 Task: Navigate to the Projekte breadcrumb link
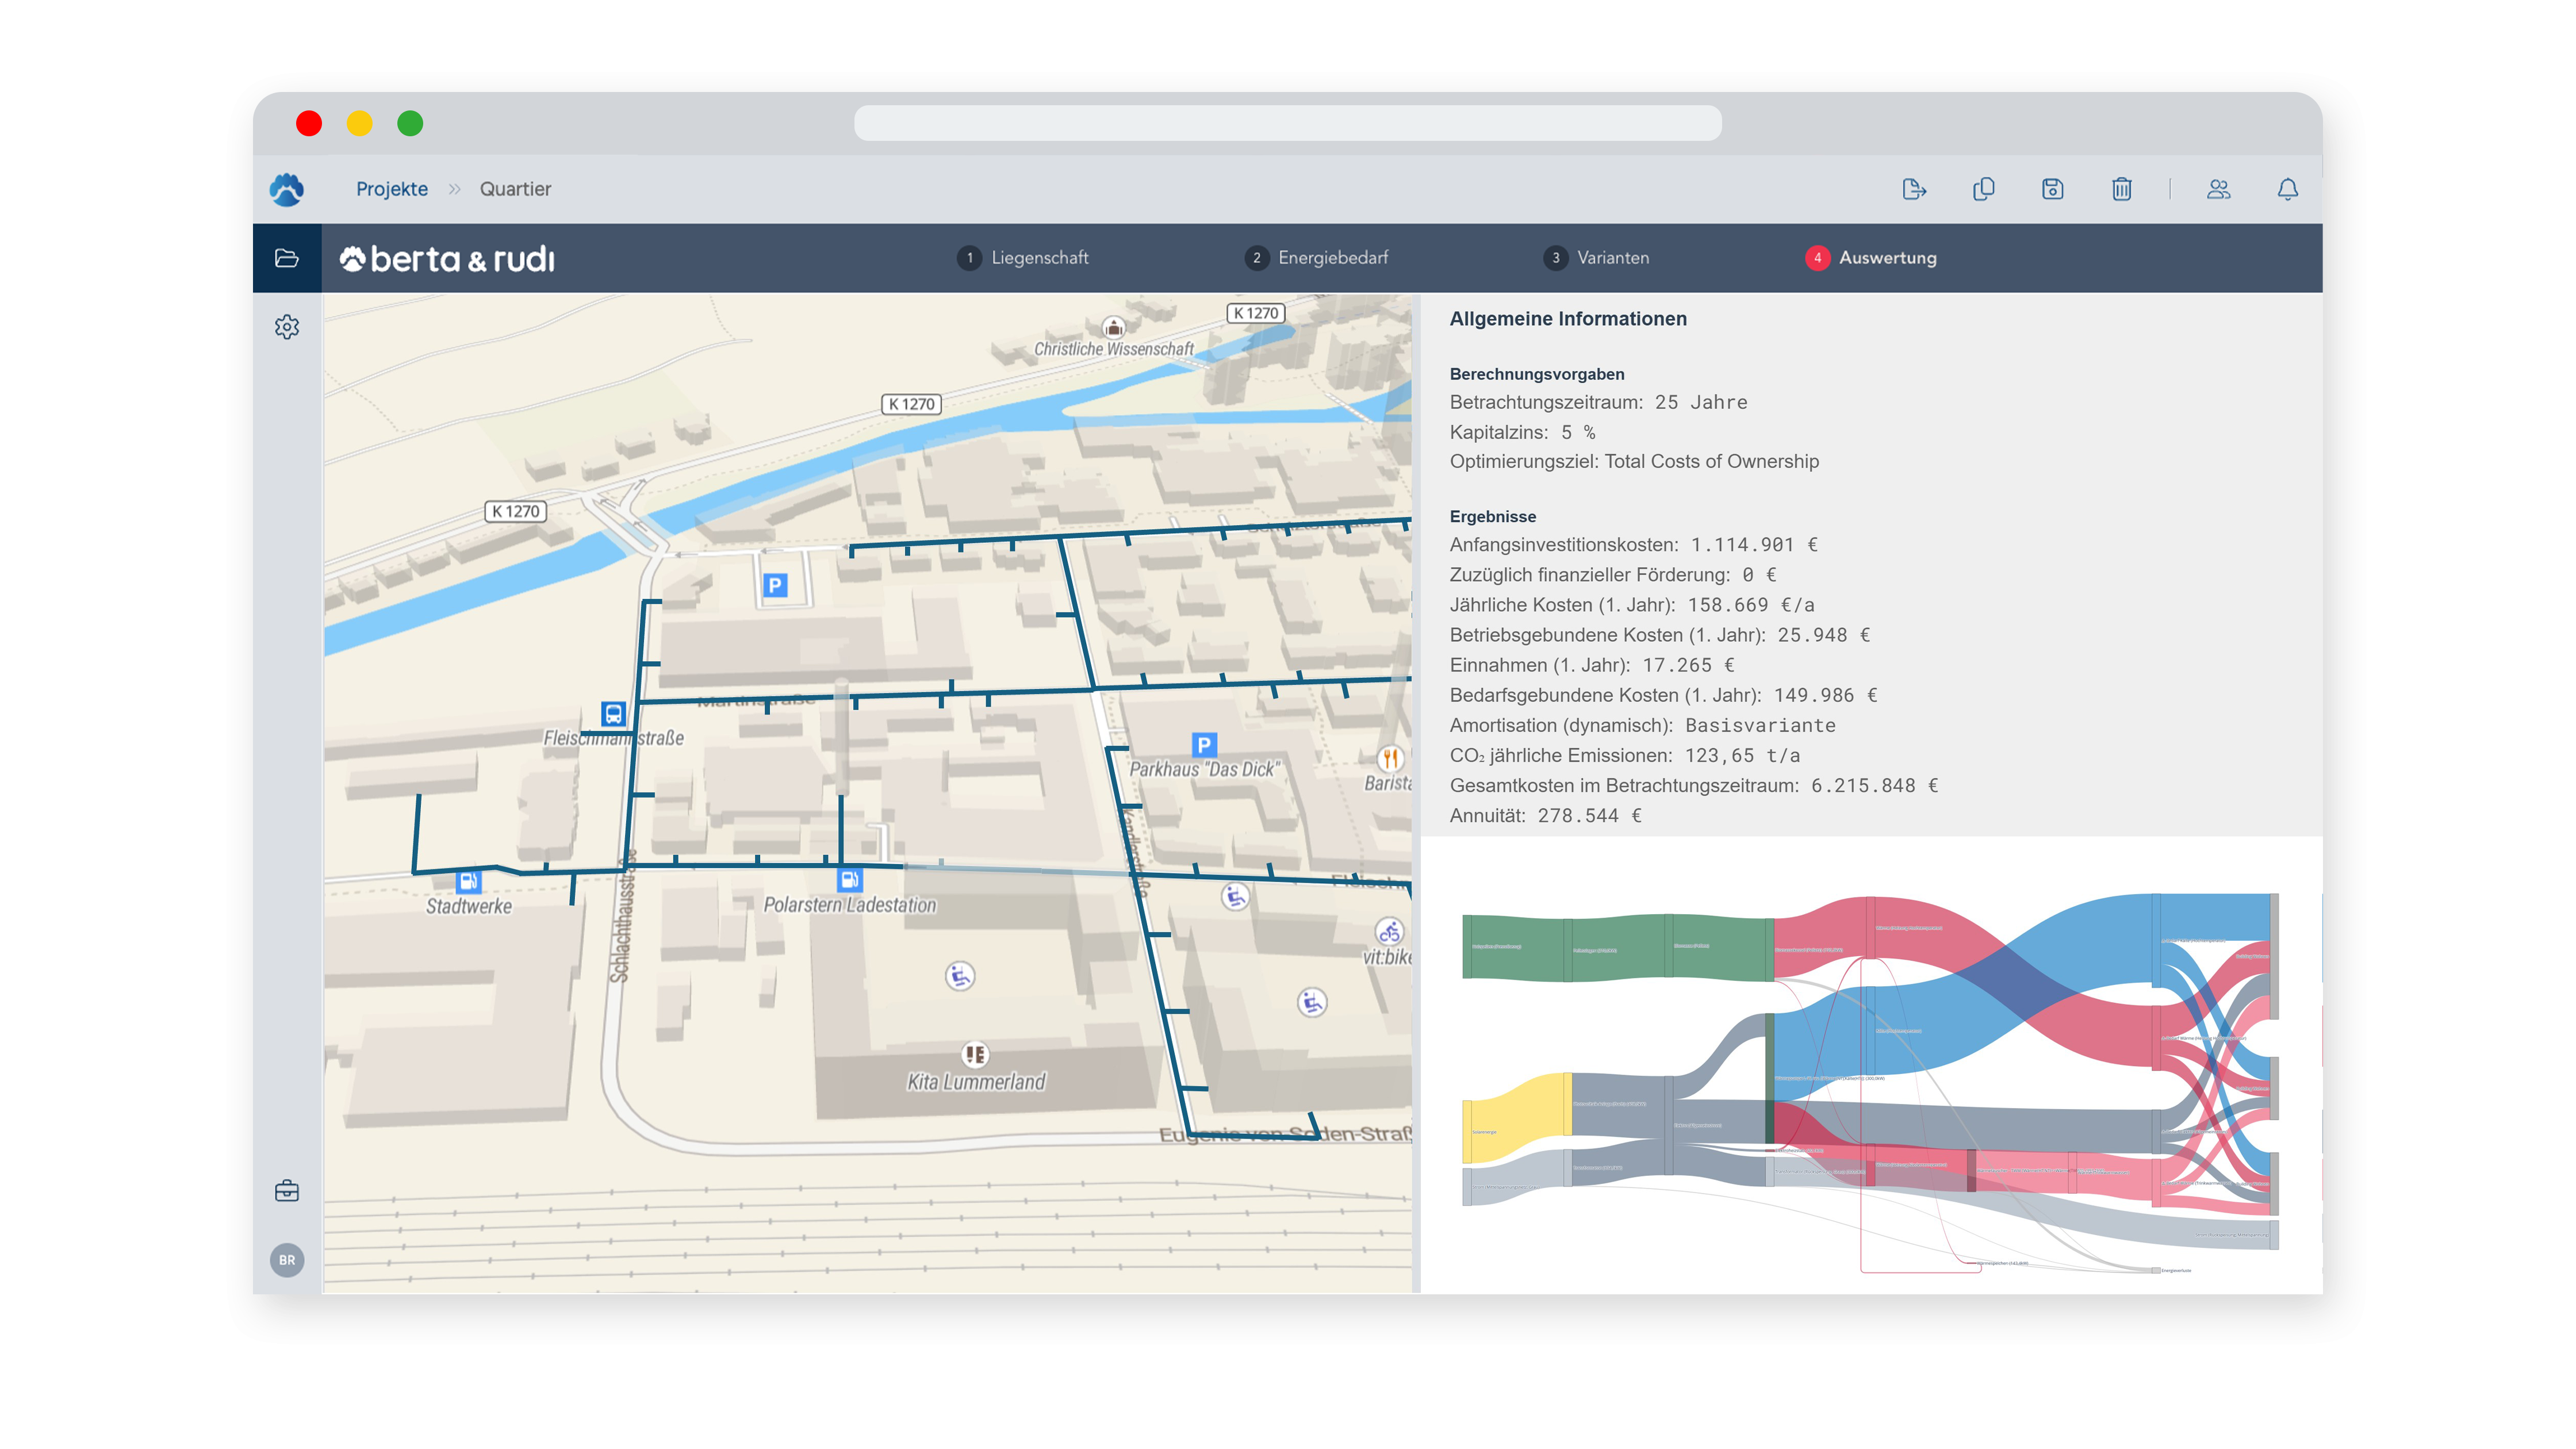pos(392,189)
